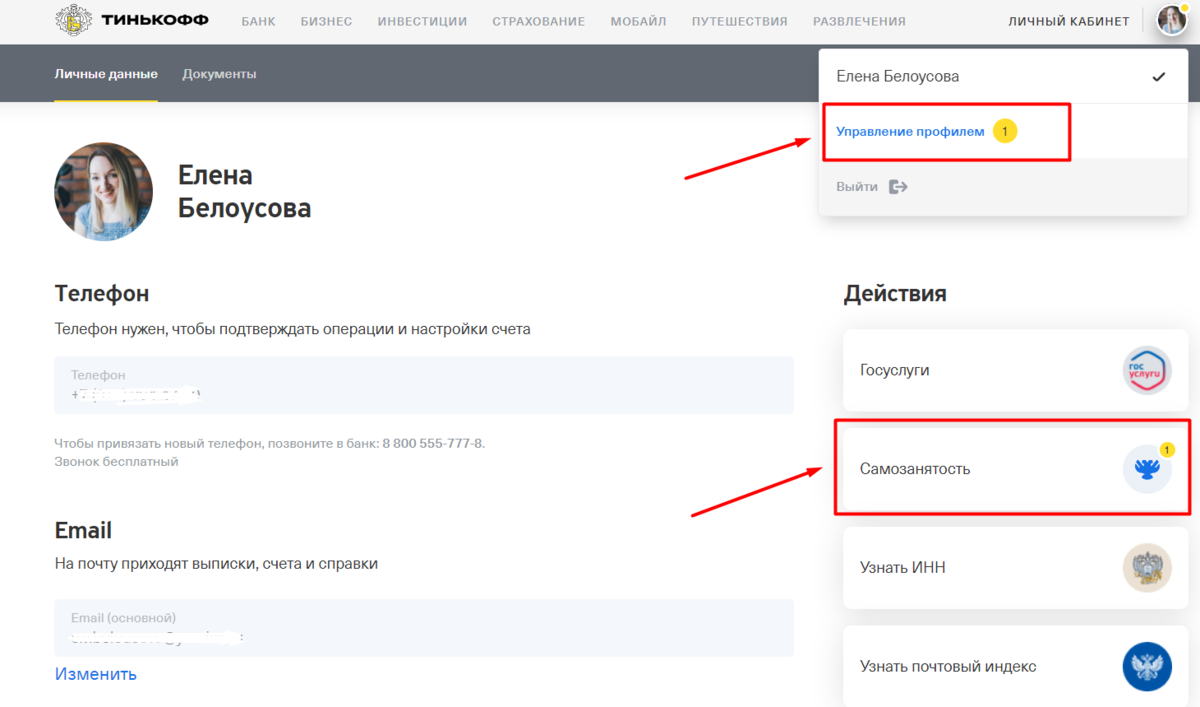Select Елена Белоусова in dropdown
Viewport: 1200px width, 707px height.
[x=1003, y=77]
